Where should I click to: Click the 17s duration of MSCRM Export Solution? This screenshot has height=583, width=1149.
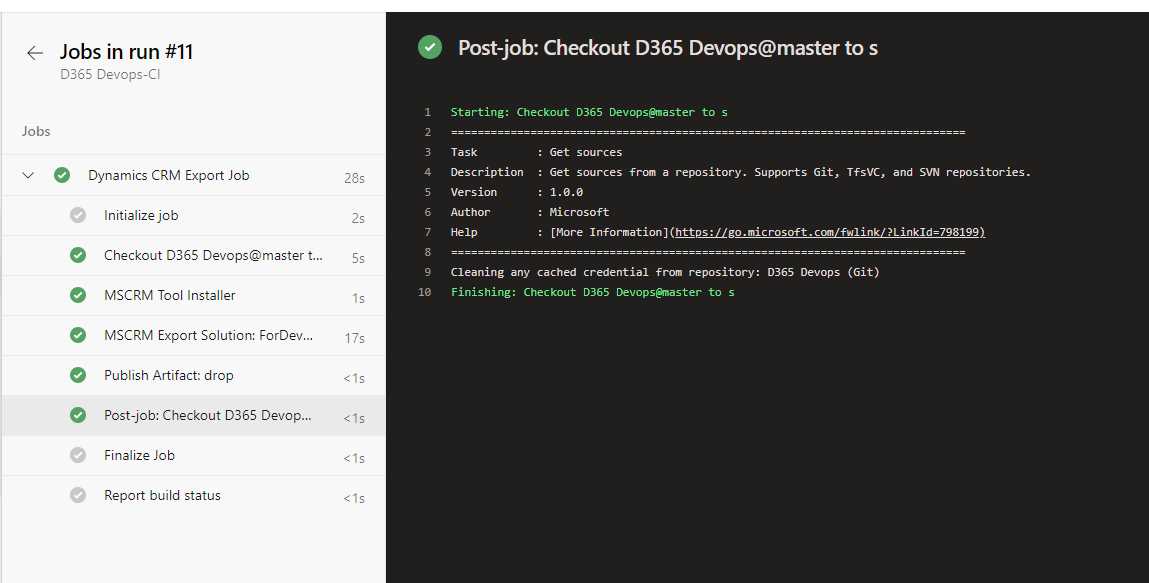355,338
